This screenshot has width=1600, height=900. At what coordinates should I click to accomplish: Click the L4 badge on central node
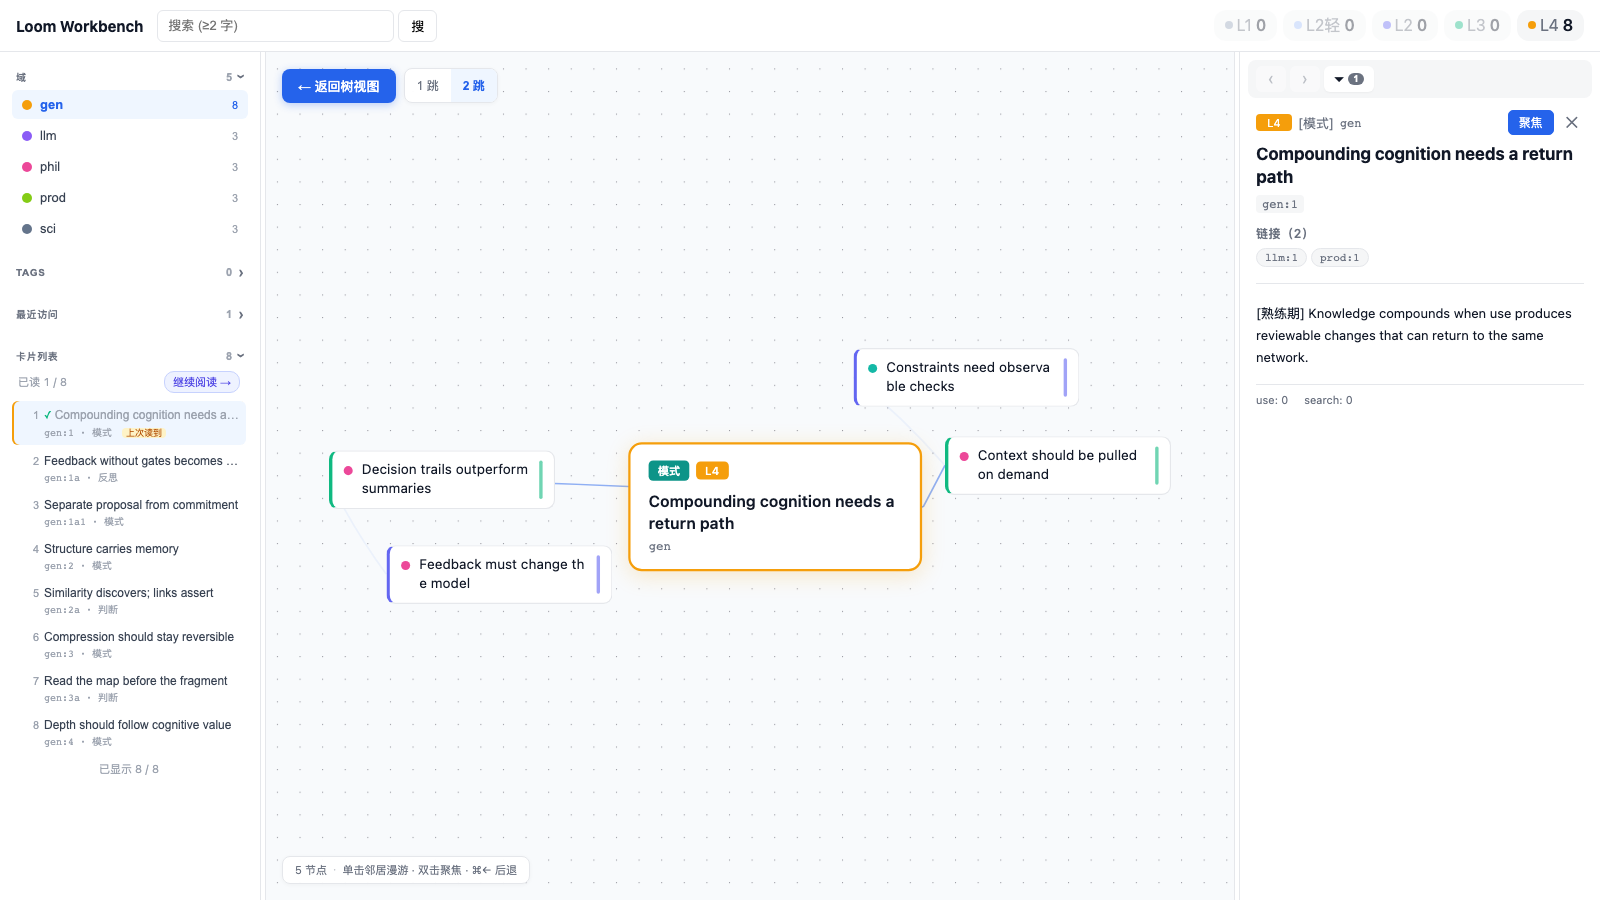[x=712, y=471]
